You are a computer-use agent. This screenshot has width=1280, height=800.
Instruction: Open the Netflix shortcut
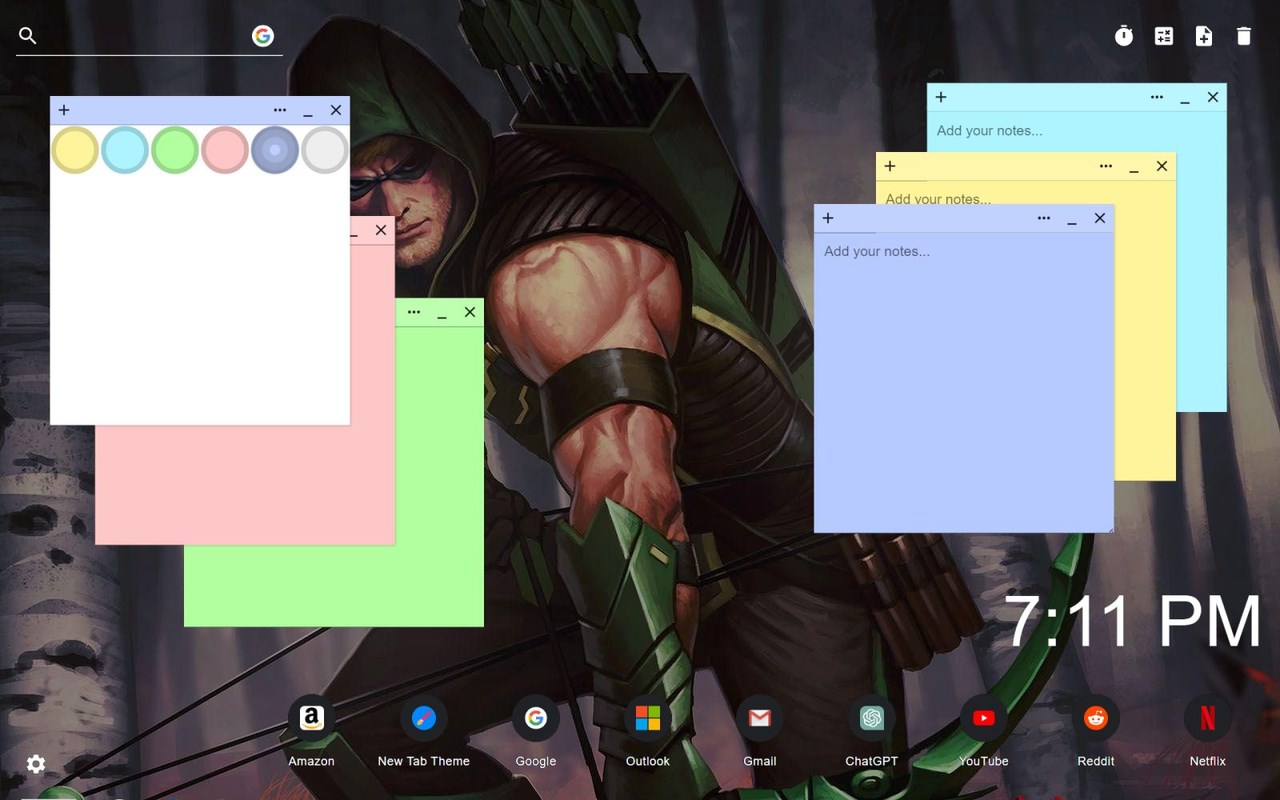pyautogui.click(x=1208, y=718)
